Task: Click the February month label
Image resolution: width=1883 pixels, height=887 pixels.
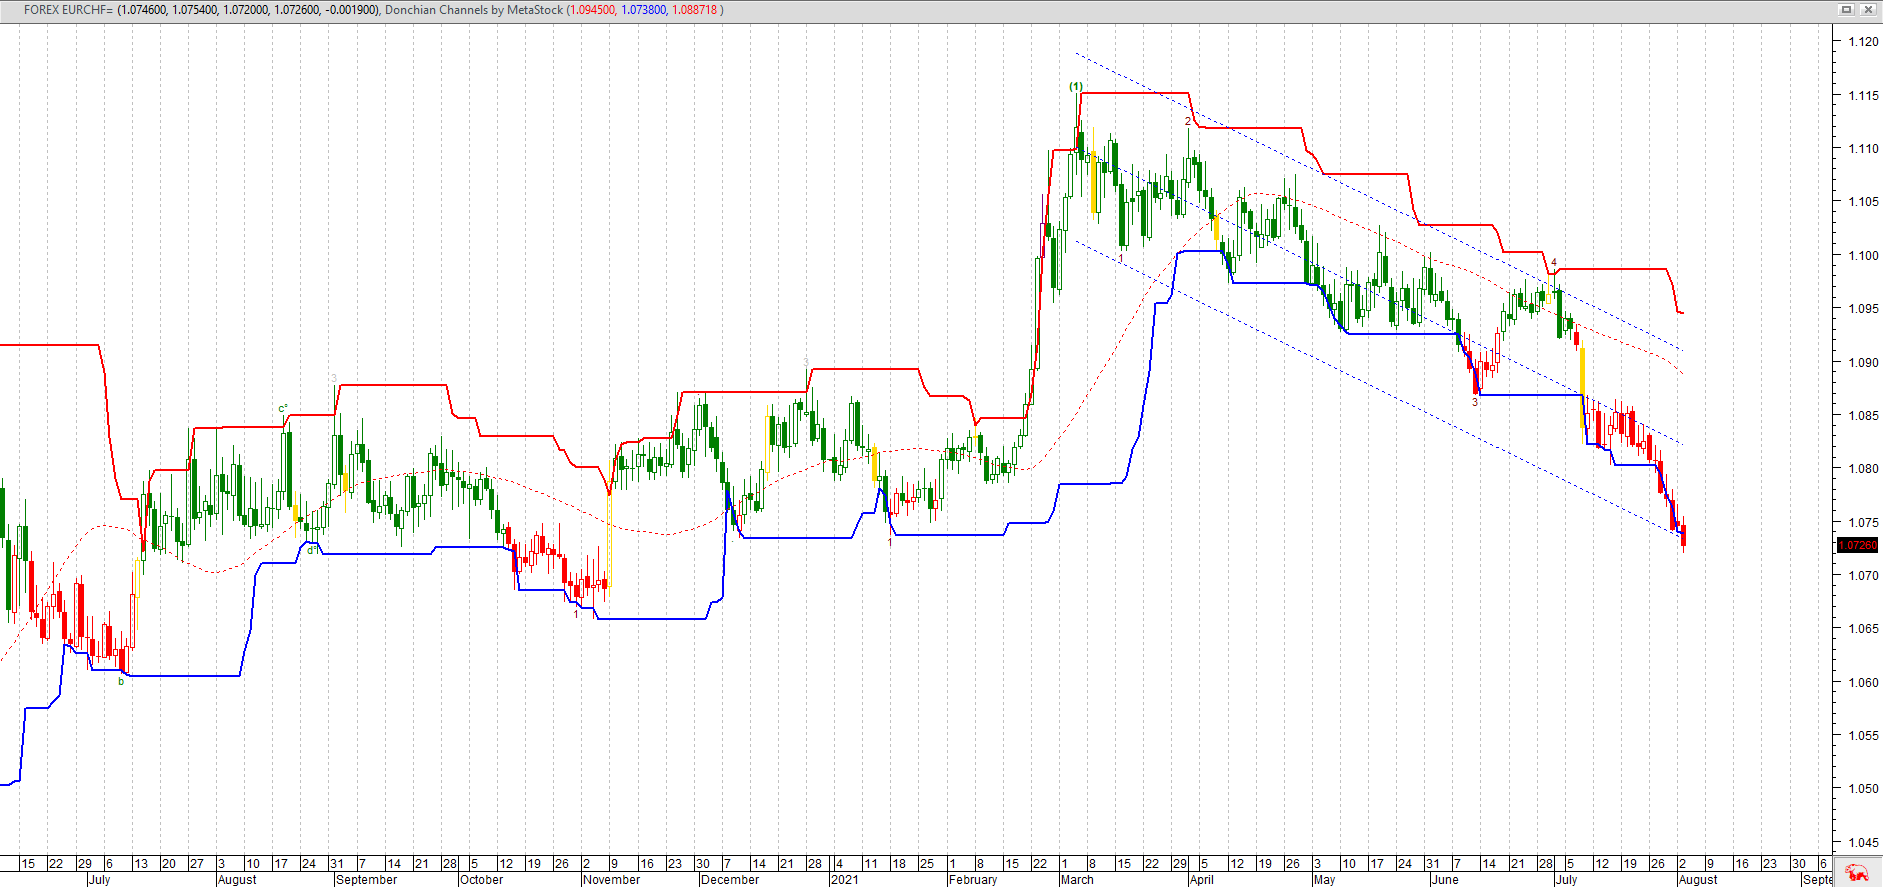Action: coord(973,880)
